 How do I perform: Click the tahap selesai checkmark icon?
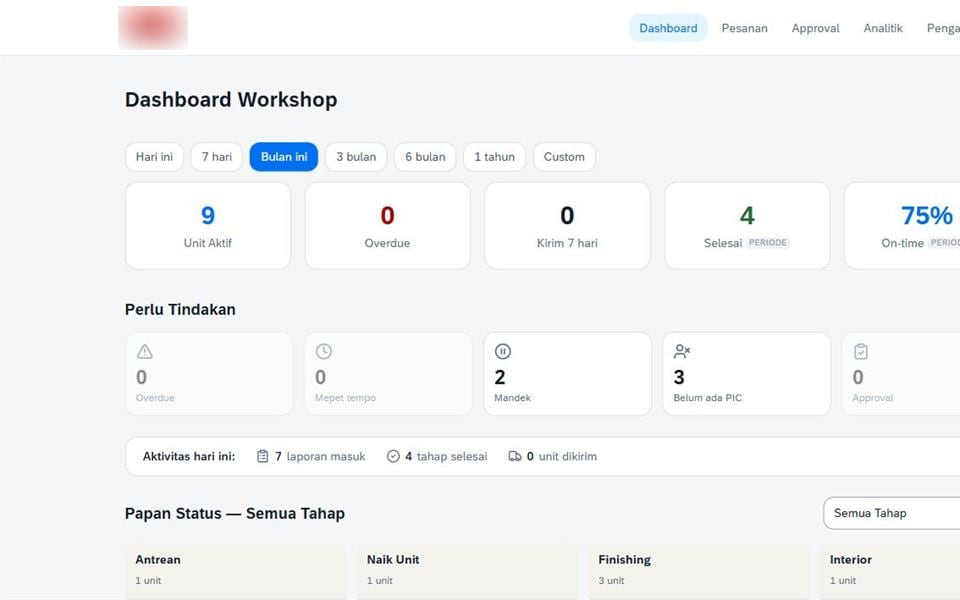393,456
